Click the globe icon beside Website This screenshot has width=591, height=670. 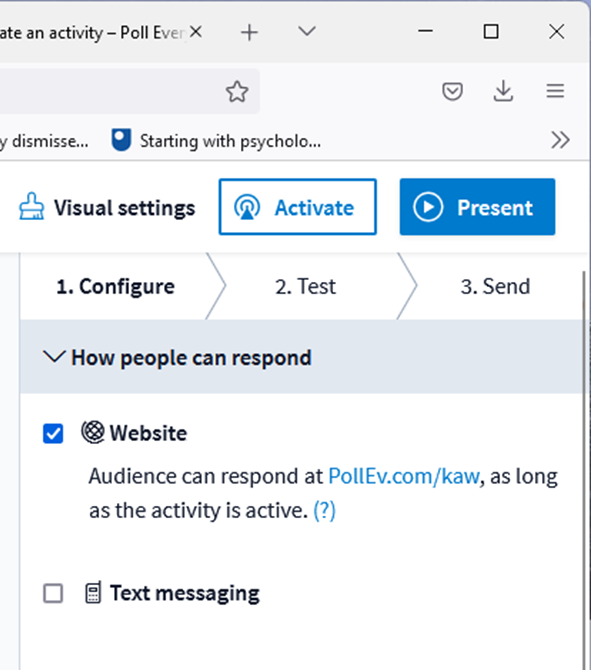tap(93, 432)
